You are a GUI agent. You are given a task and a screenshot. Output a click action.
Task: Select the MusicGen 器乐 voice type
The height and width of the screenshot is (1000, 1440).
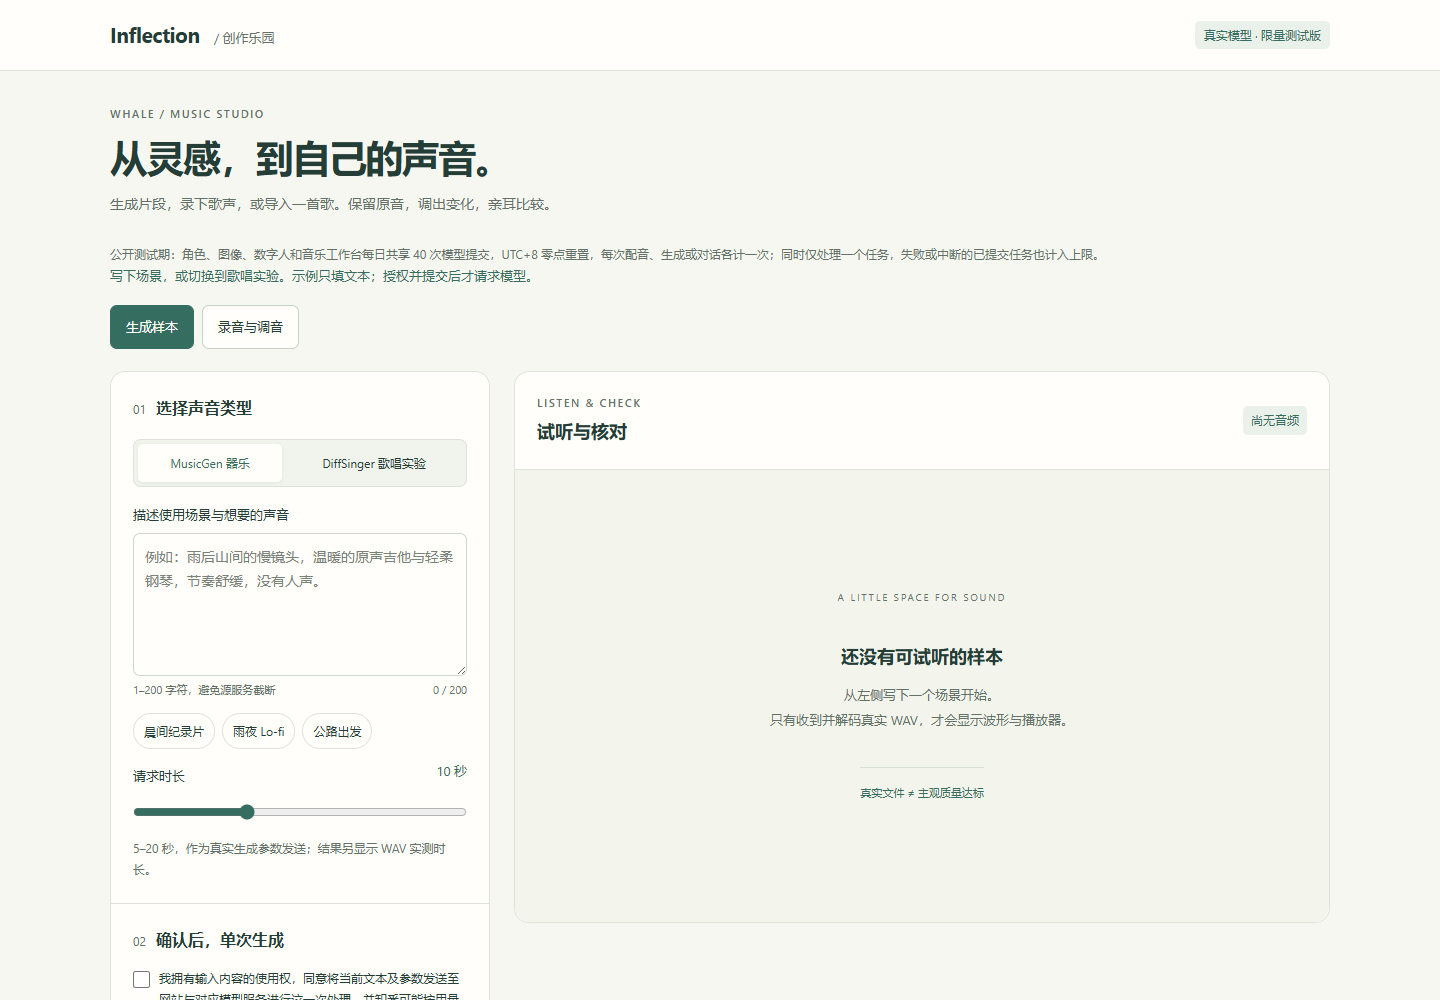(x=210, y=463)
